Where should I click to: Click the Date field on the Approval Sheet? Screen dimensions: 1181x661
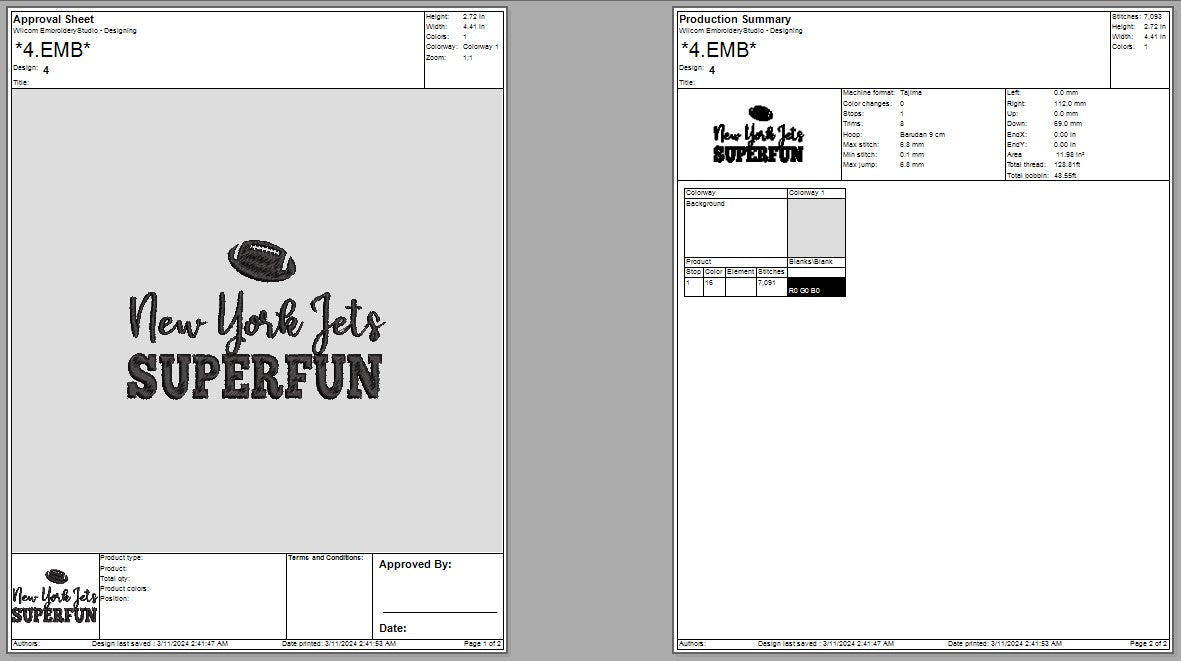tap(393, 628)
